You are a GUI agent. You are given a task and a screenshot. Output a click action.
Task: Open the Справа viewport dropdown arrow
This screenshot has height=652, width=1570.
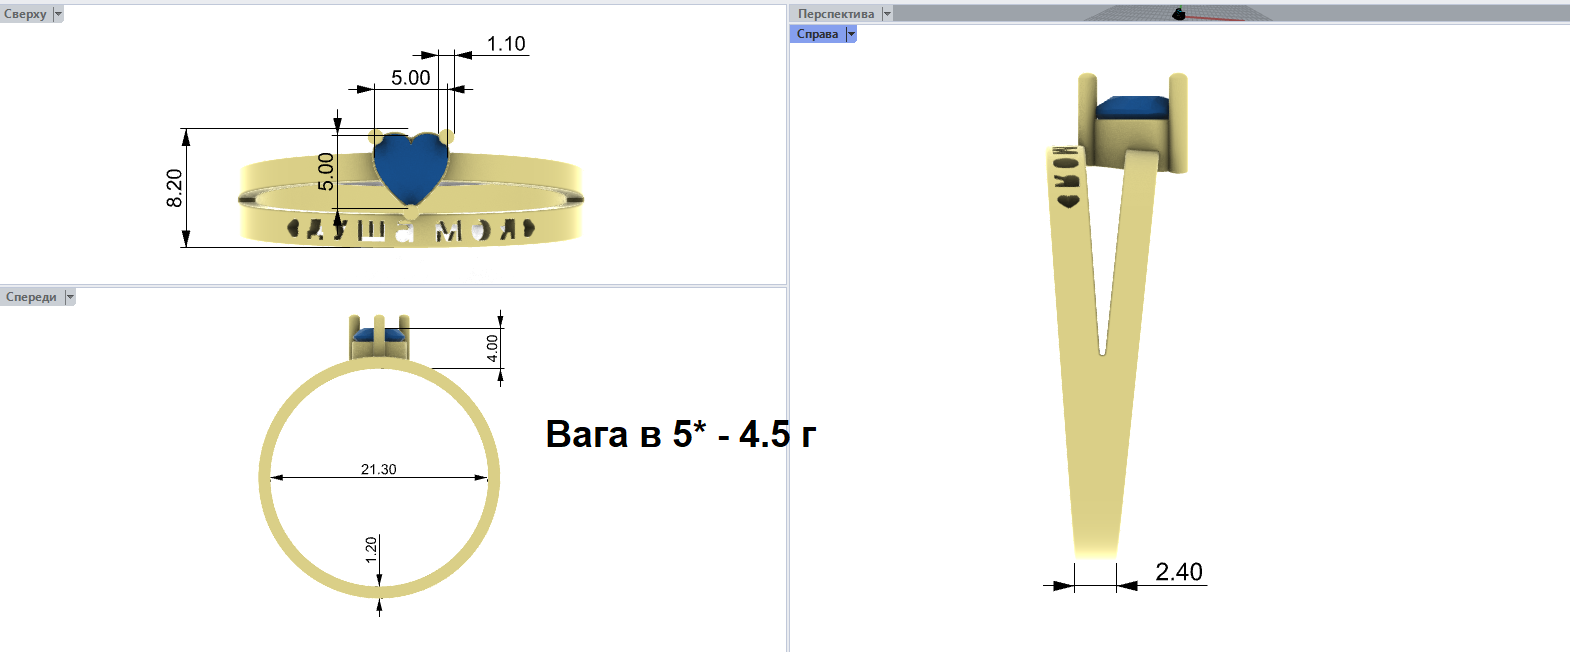851,34
